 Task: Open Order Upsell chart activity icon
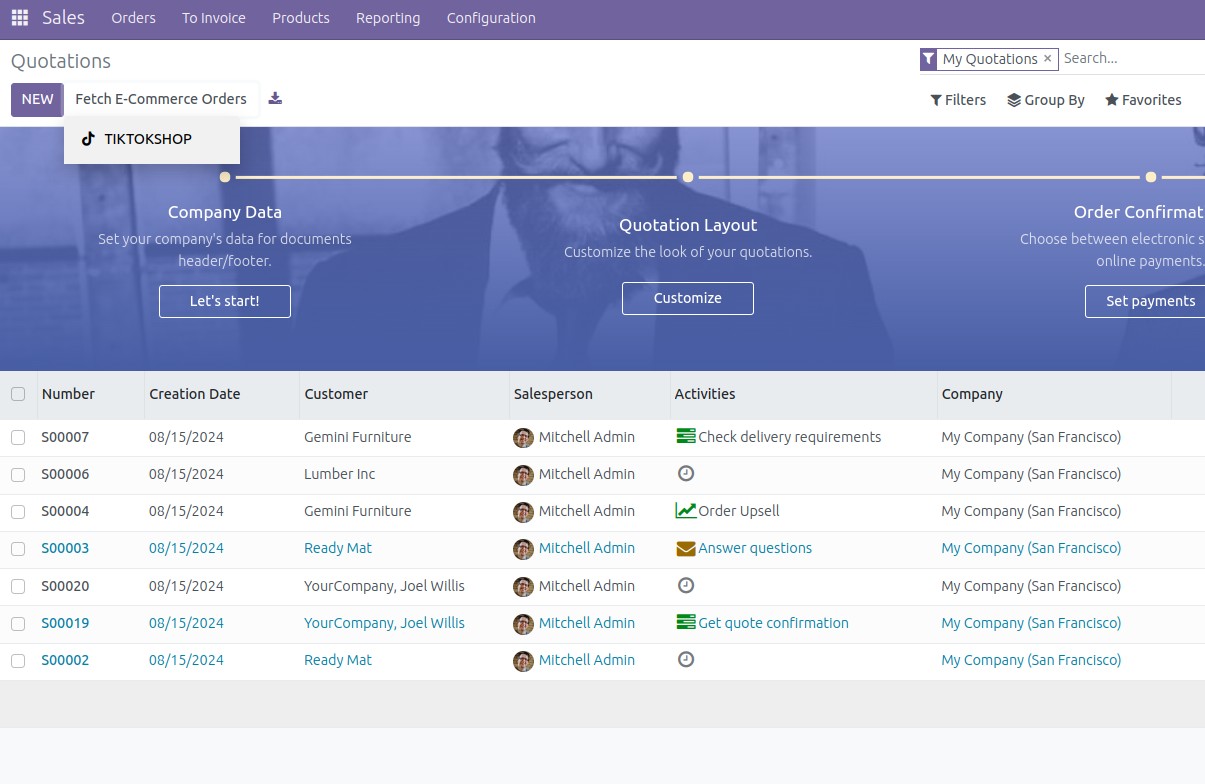click(686, 511)
